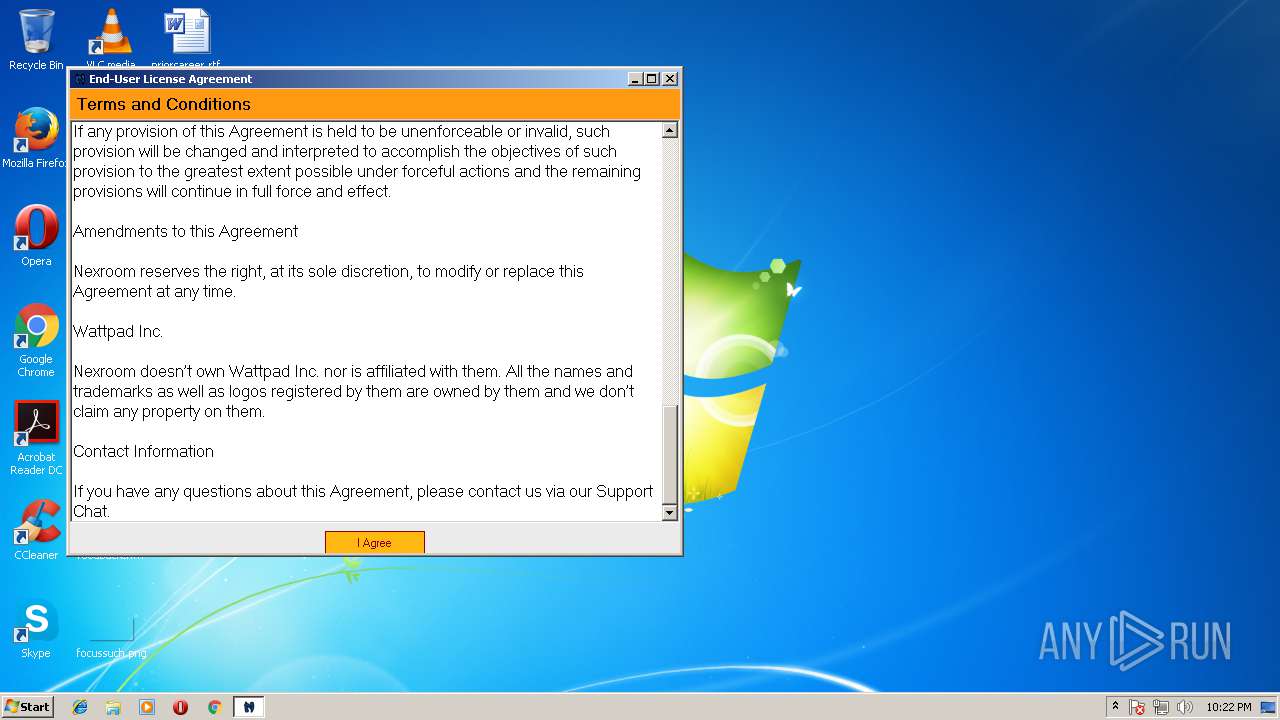Select the Skype desktop icon
This screenshot has height=720, width=1280.
[x=36, y=628]
